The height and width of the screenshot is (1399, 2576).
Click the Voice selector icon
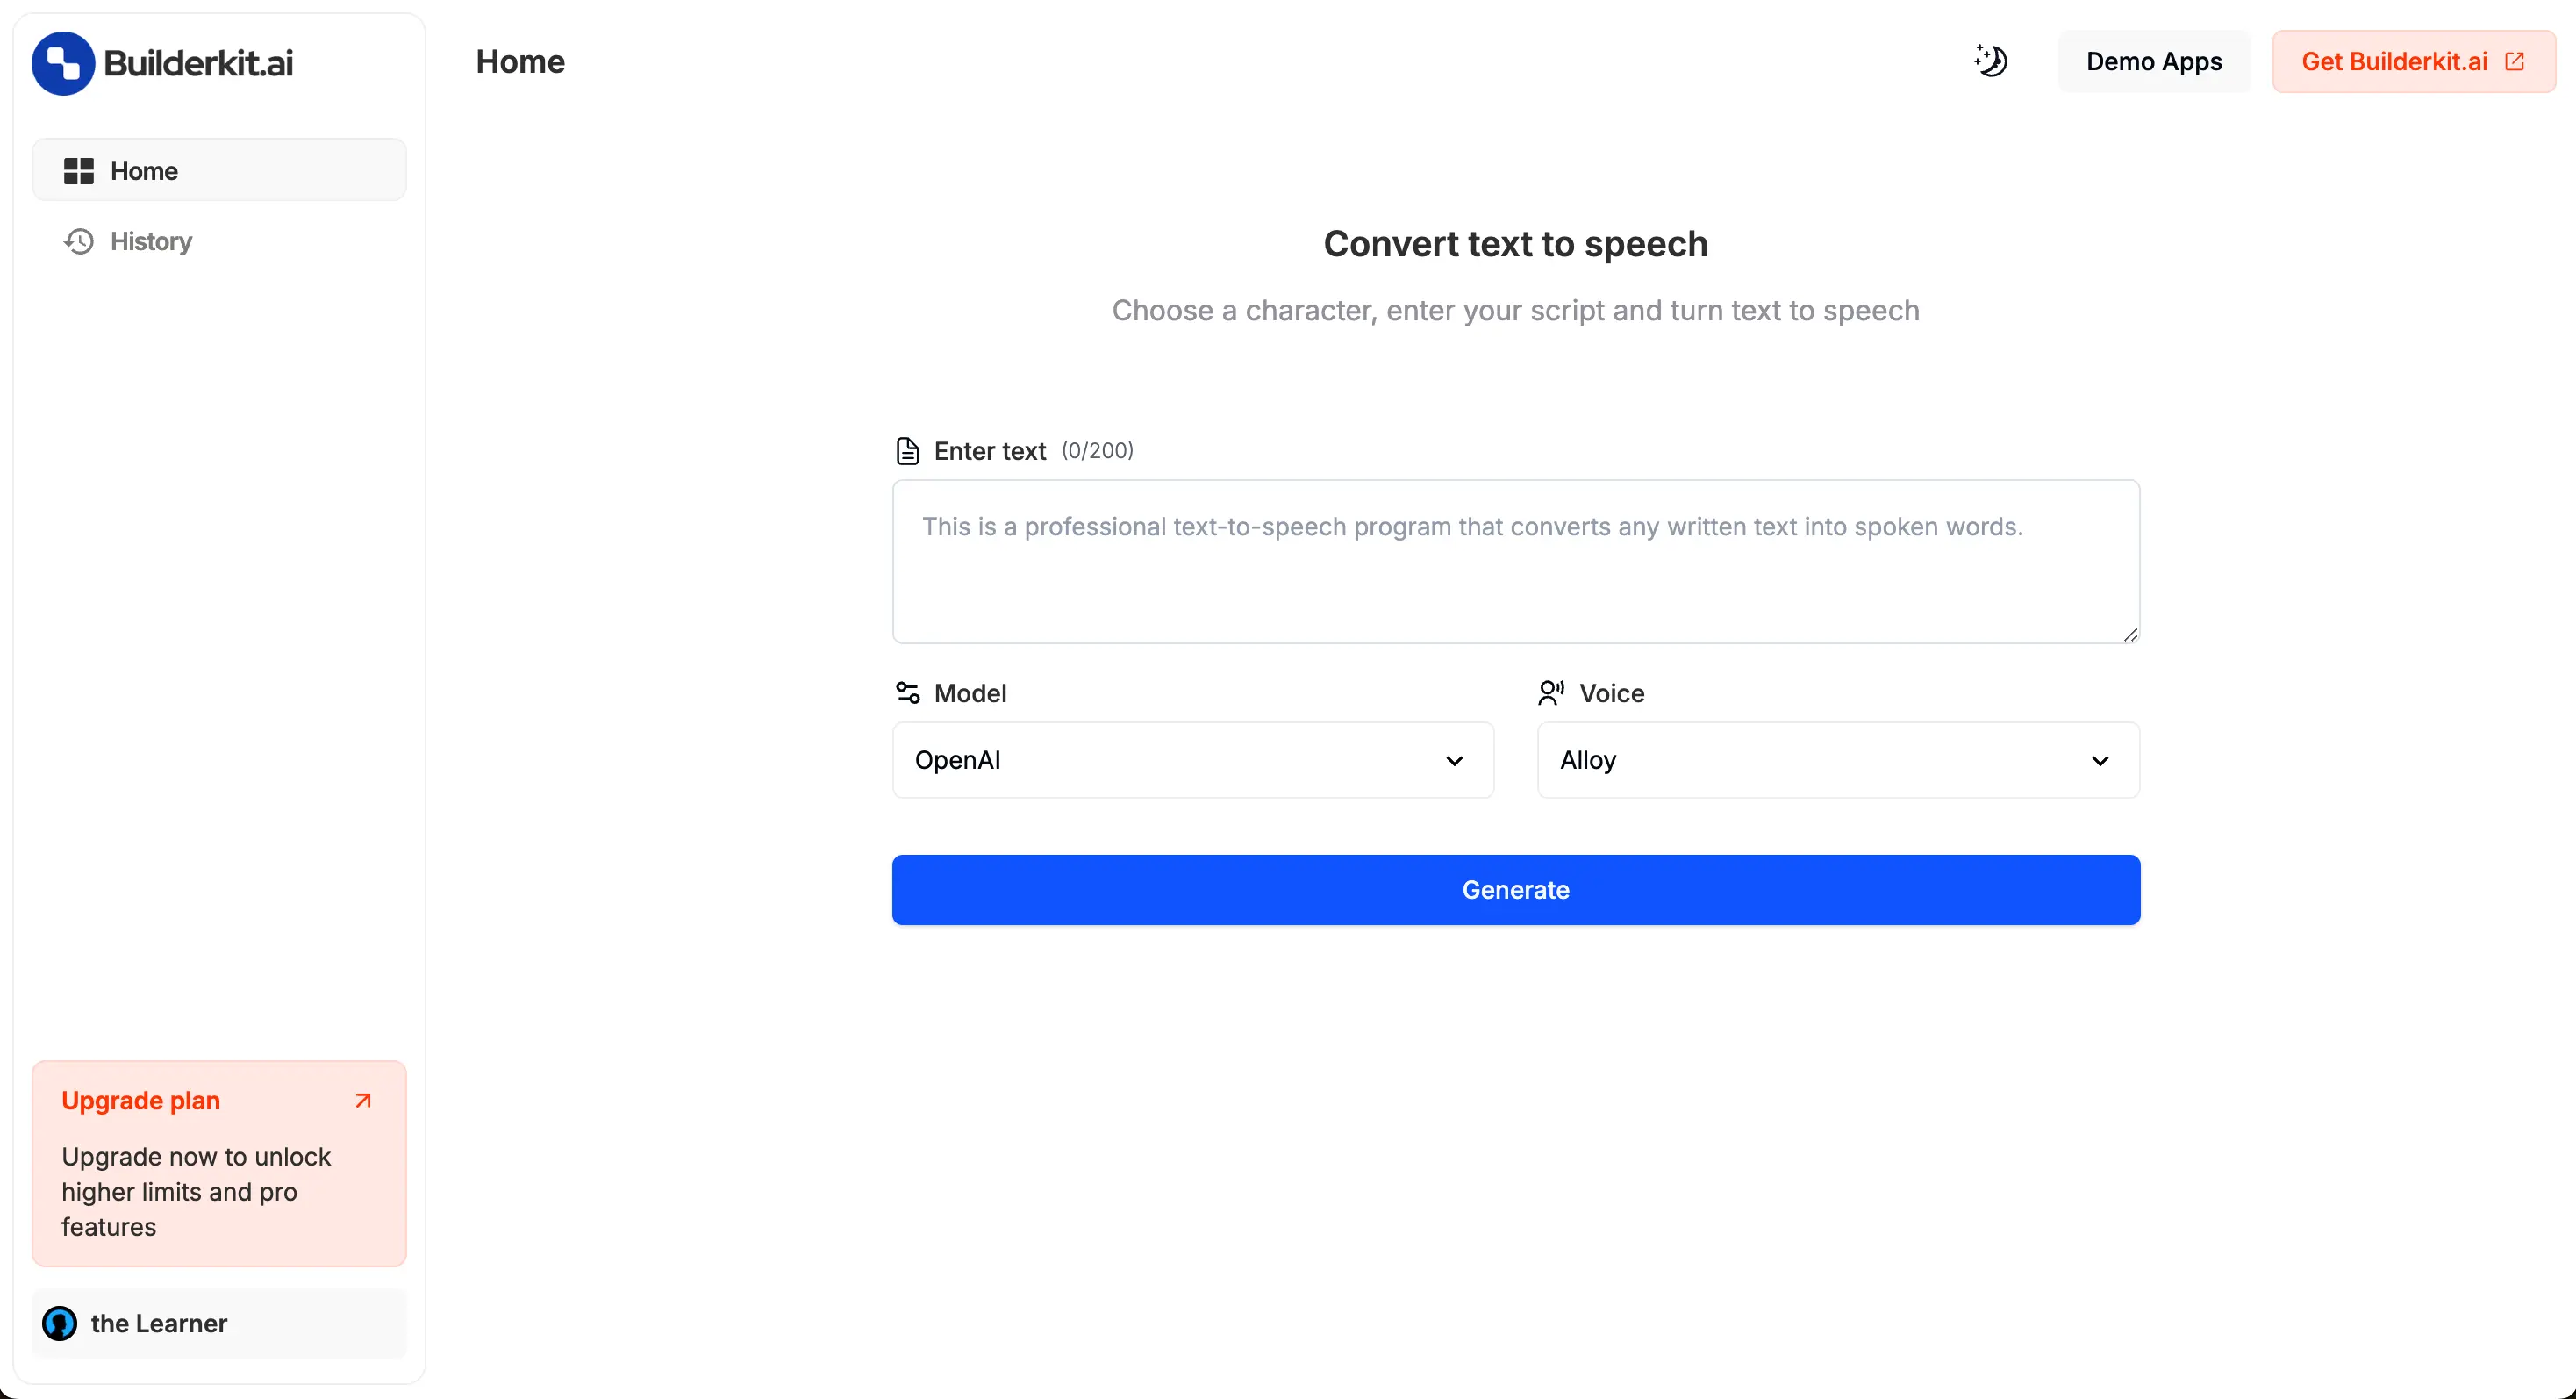click(1551, 692)
